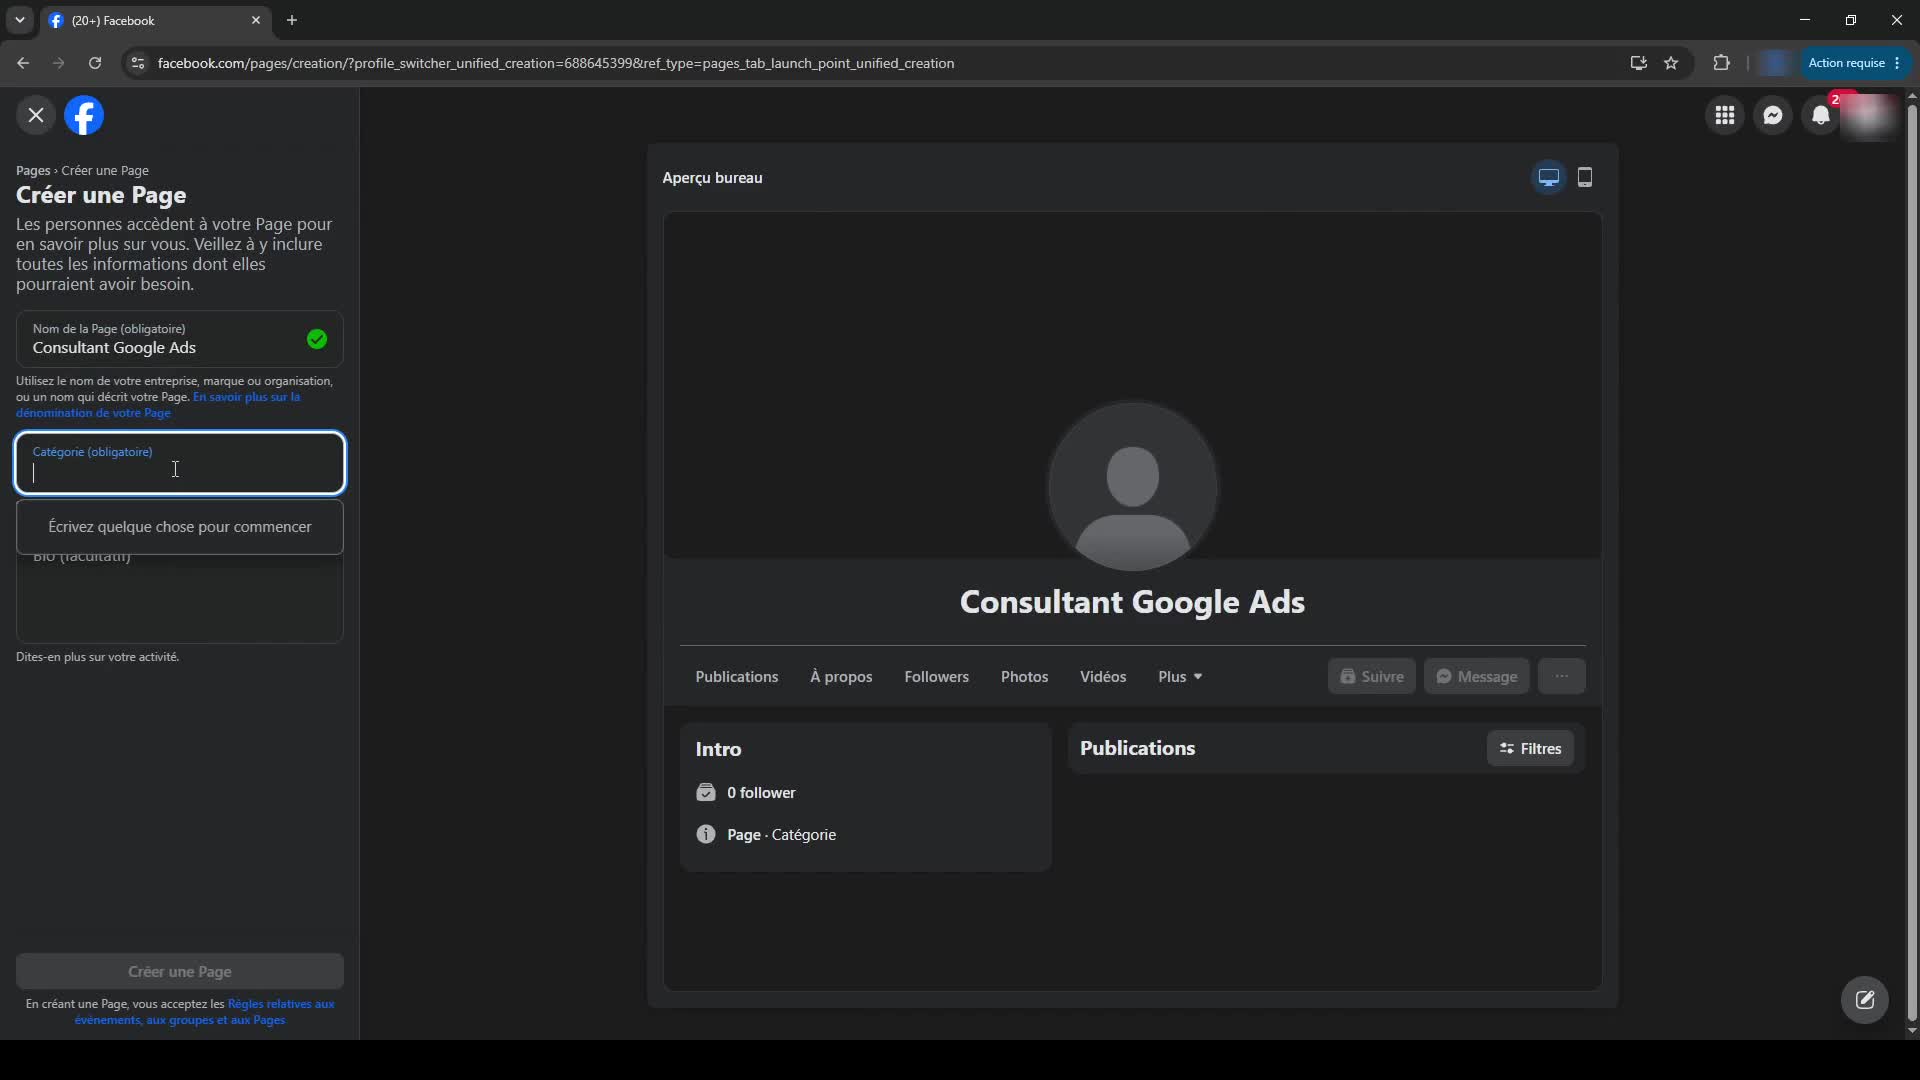Viewport: 1920px width, 1080px height.
Task: Open the Facebook menu grid icon
Action: coord(1725,116)
